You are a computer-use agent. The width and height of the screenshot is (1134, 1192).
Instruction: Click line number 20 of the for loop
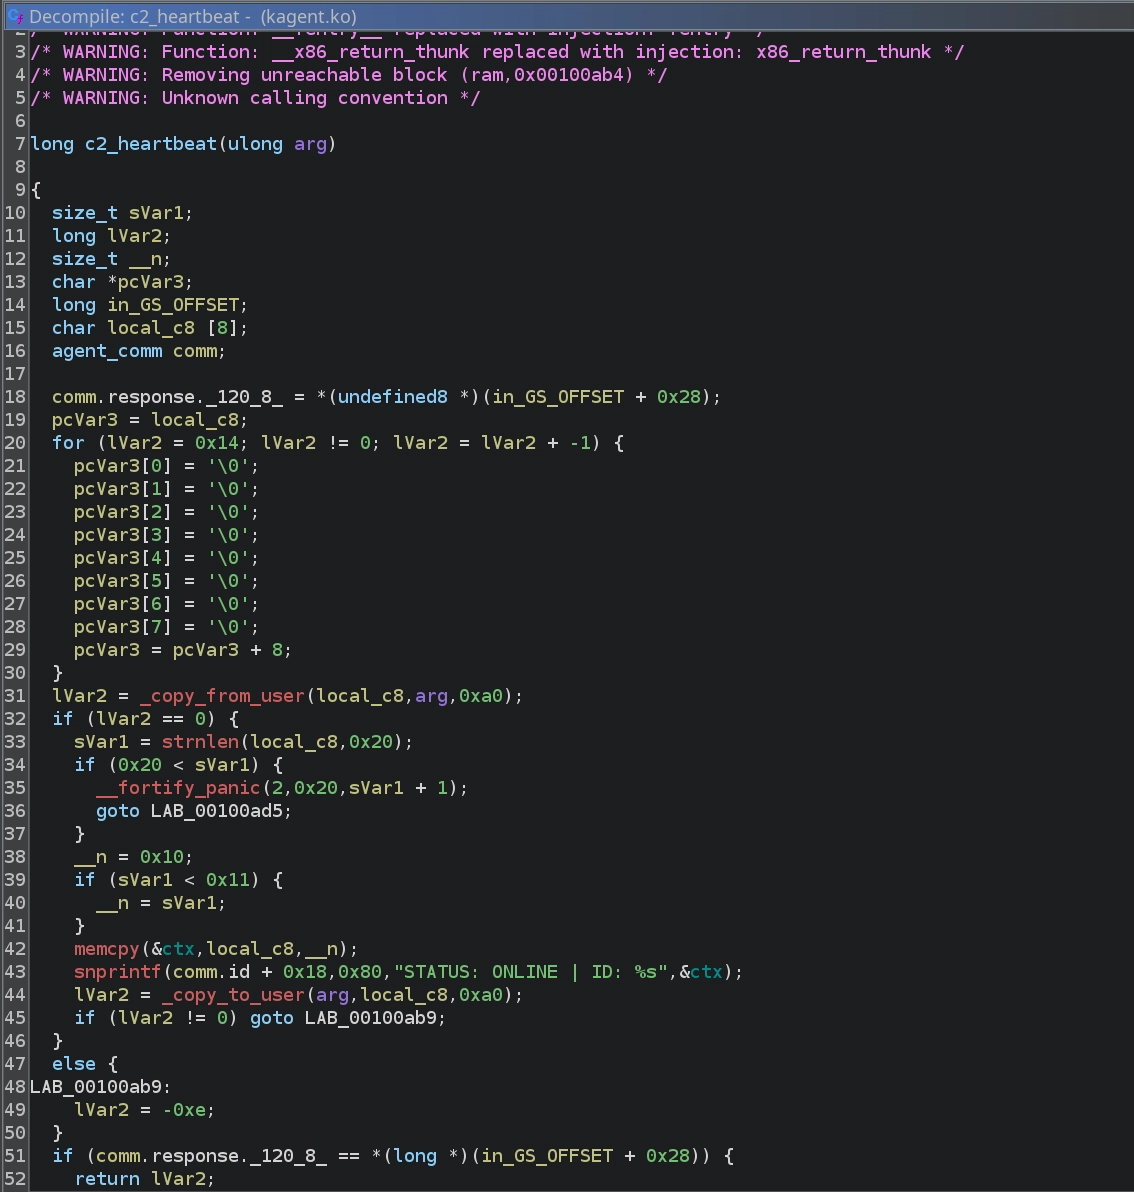coord(15,443)
